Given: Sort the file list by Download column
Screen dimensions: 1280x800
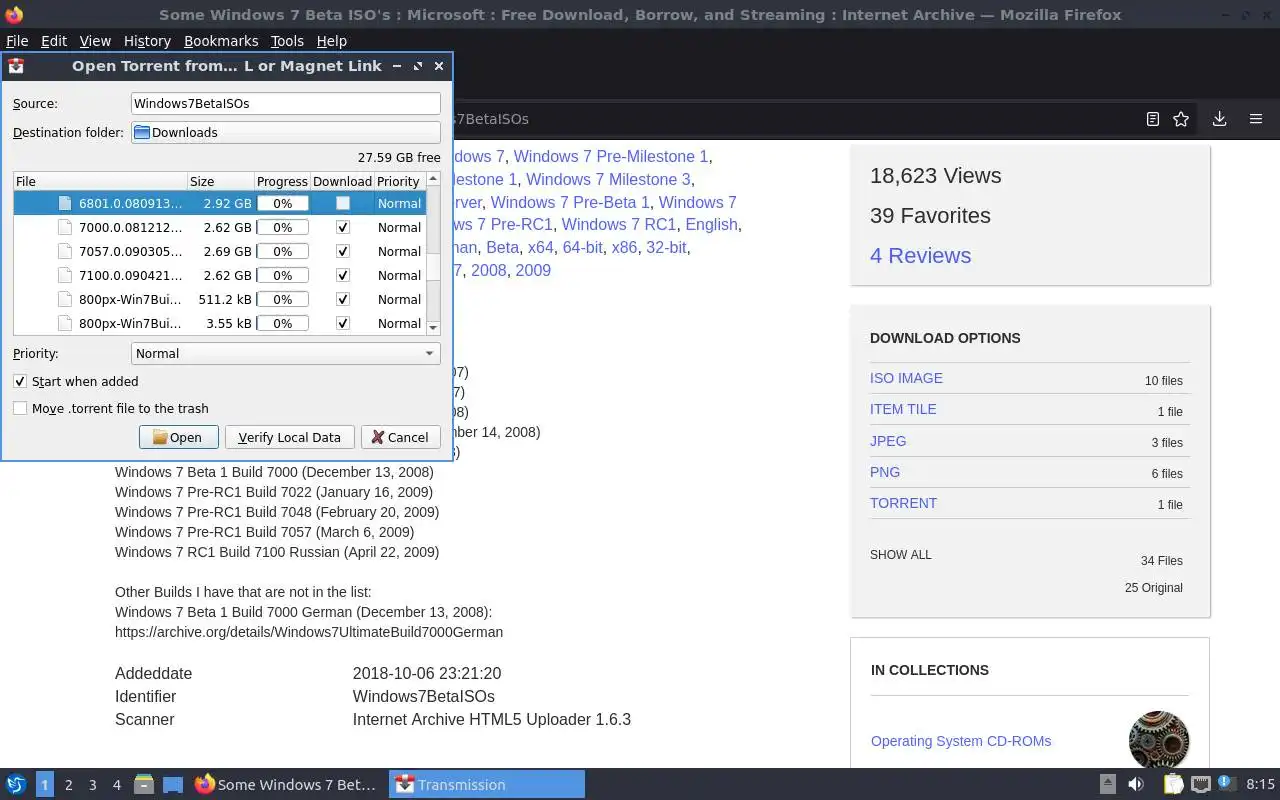Looking at the screenshot, I should [x=342, y=181].
